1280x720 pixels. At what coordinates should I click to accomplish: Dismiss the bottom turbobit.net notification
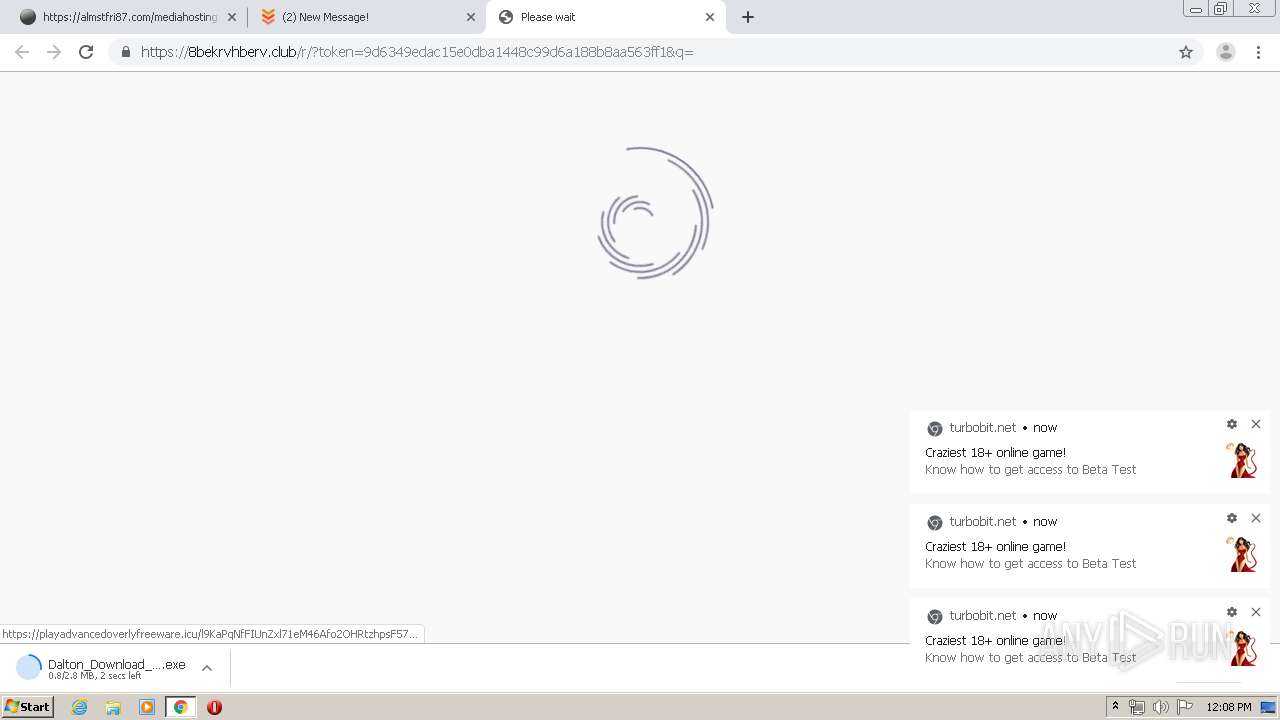click(1256, 612)
